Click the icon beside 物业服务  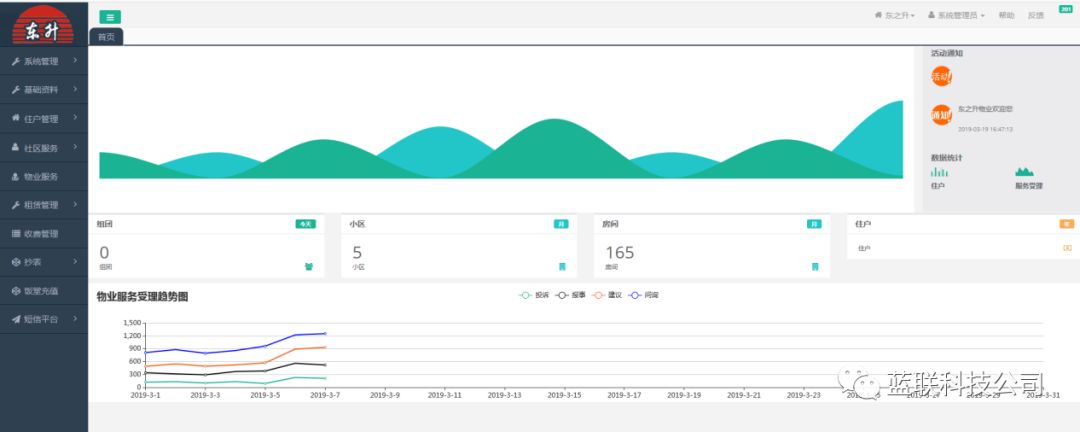pos(16,176)
